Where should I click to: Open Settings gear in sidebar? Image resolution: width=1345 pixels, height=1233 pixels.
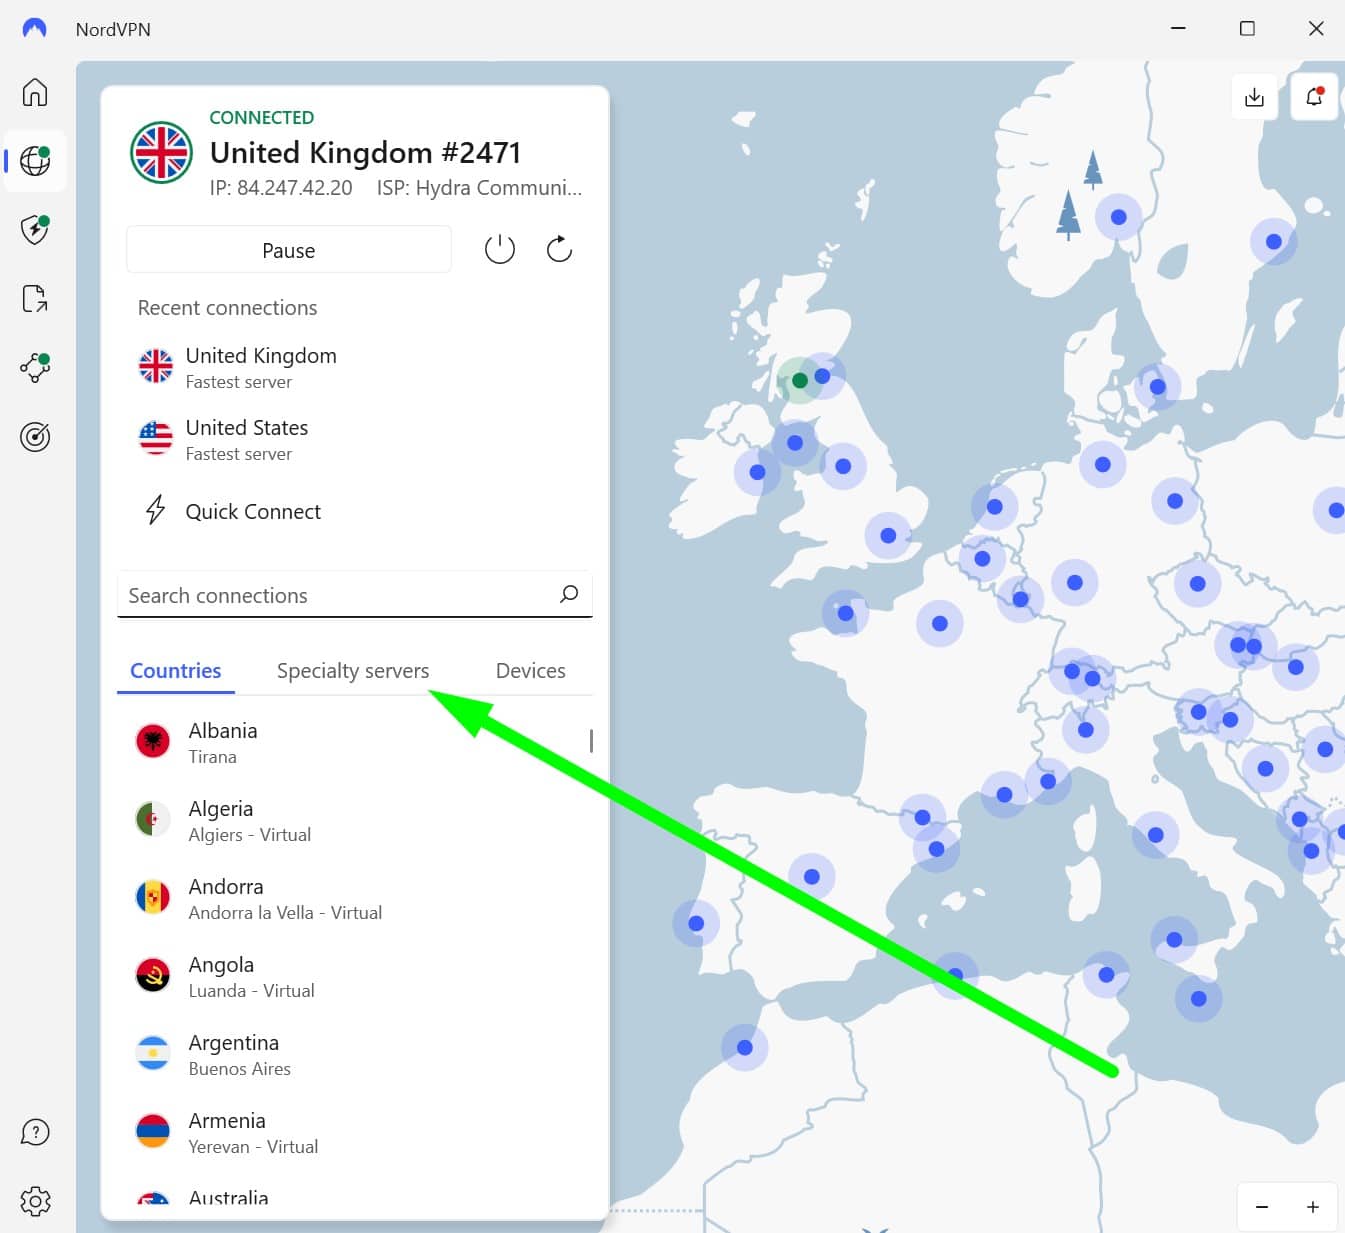tap(35, 1201)
